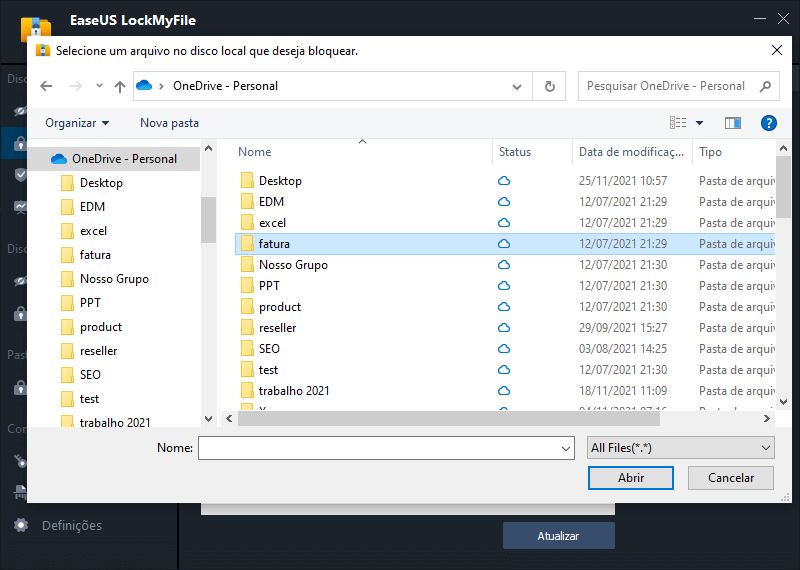Image resolution: width=800 pixels, height=570 pixels.
Task: Go back using the back arrow
Action: (x=46, y=86)
